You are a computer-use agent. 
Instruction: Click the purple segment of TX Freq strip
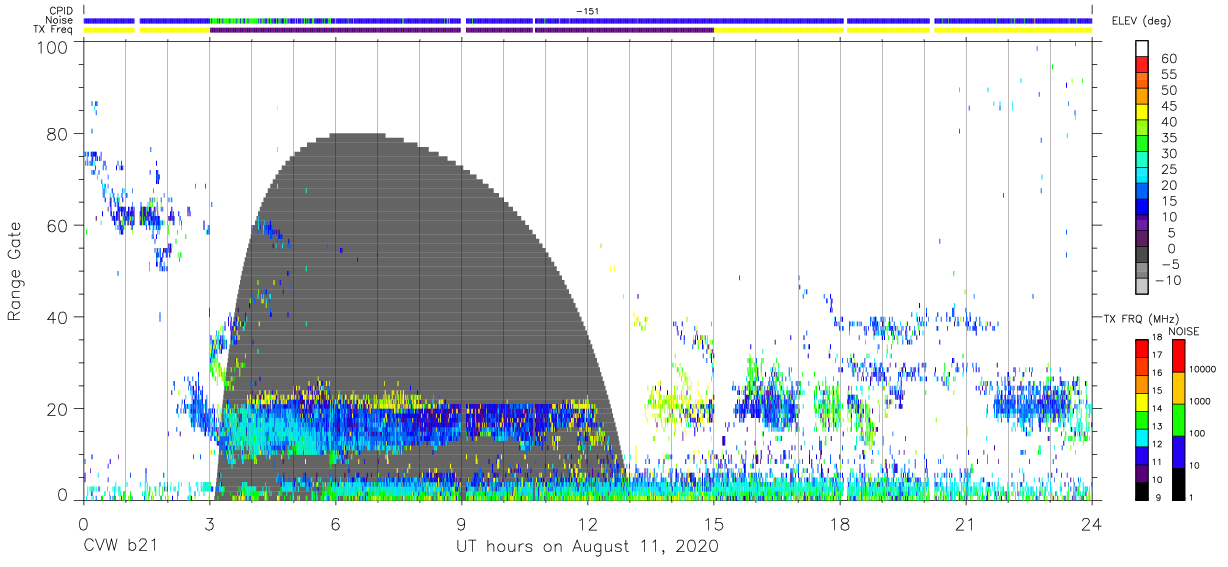coord(461,30)
